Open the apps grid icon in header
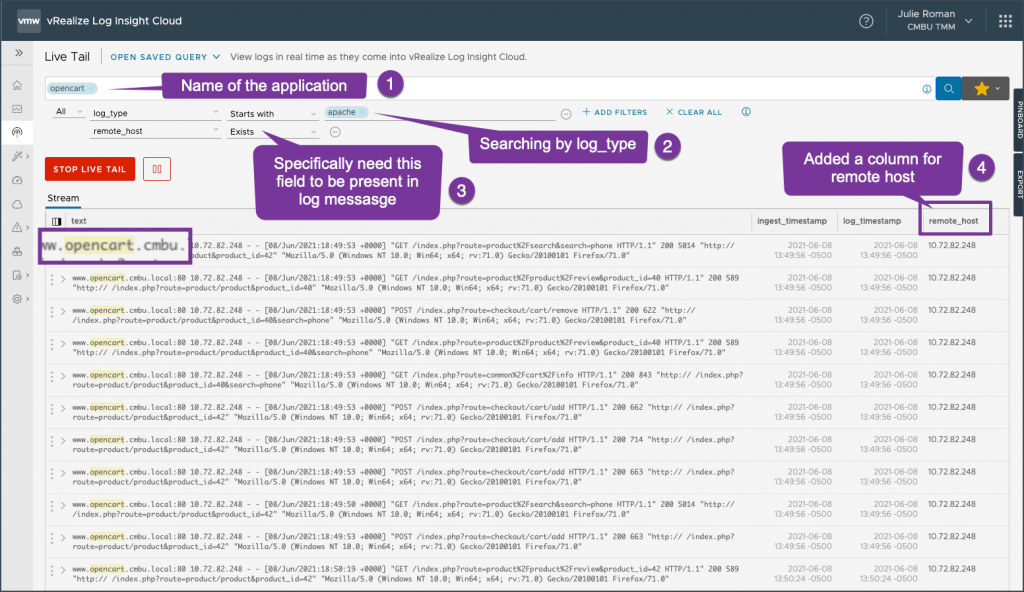This screenshot has width=1024, height=592. click(x=1005, y=21)
